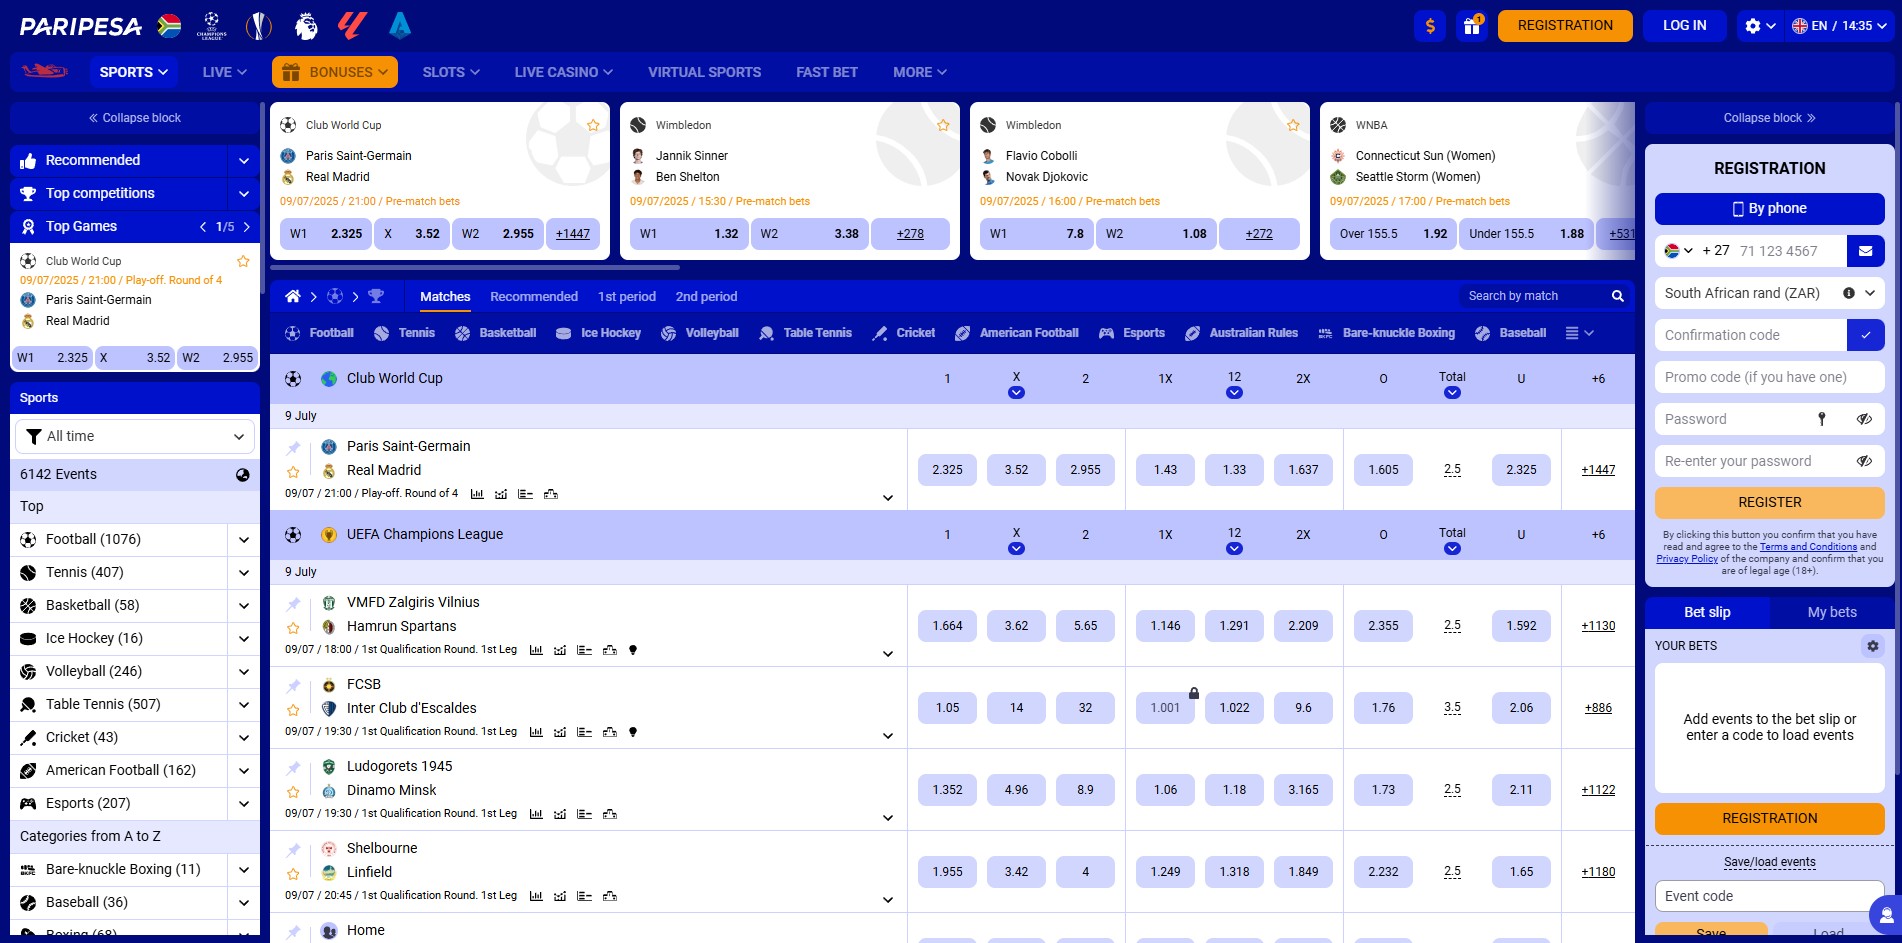This screenshot has height=943, width=1902.
Task: Open statistics icon for Paris Saint-Germain match
Action: pos(477,494)
